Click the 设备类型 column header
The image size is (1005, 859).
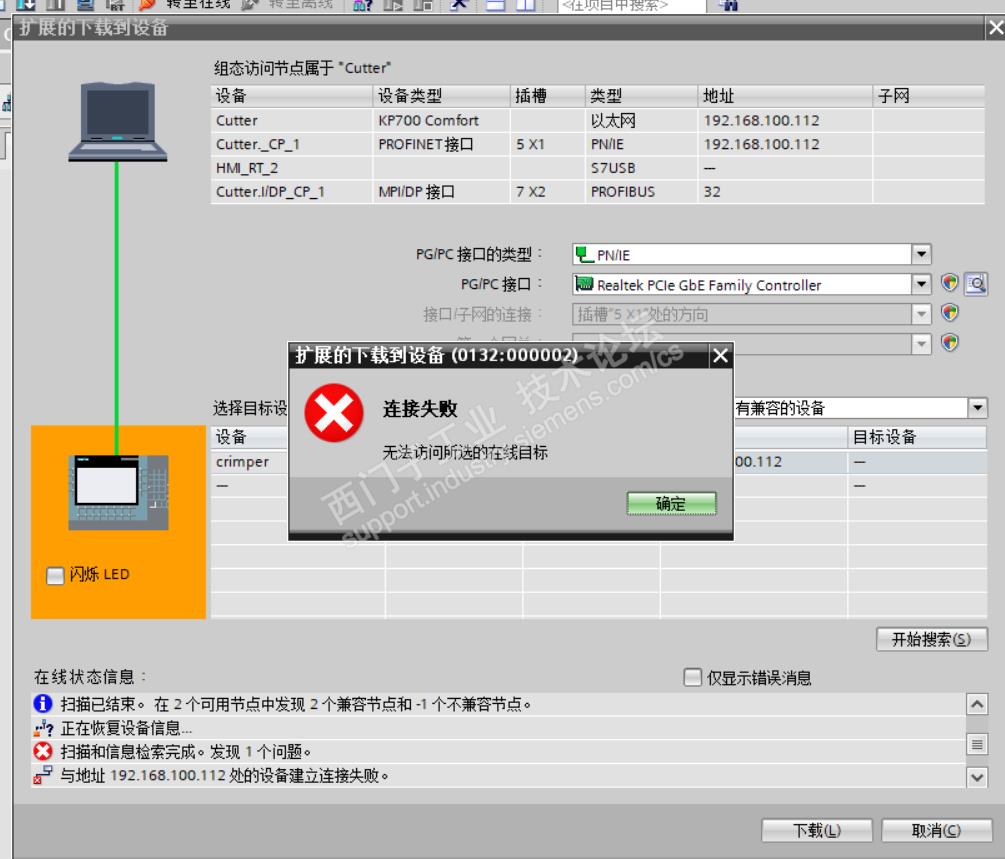click(441, 96)
